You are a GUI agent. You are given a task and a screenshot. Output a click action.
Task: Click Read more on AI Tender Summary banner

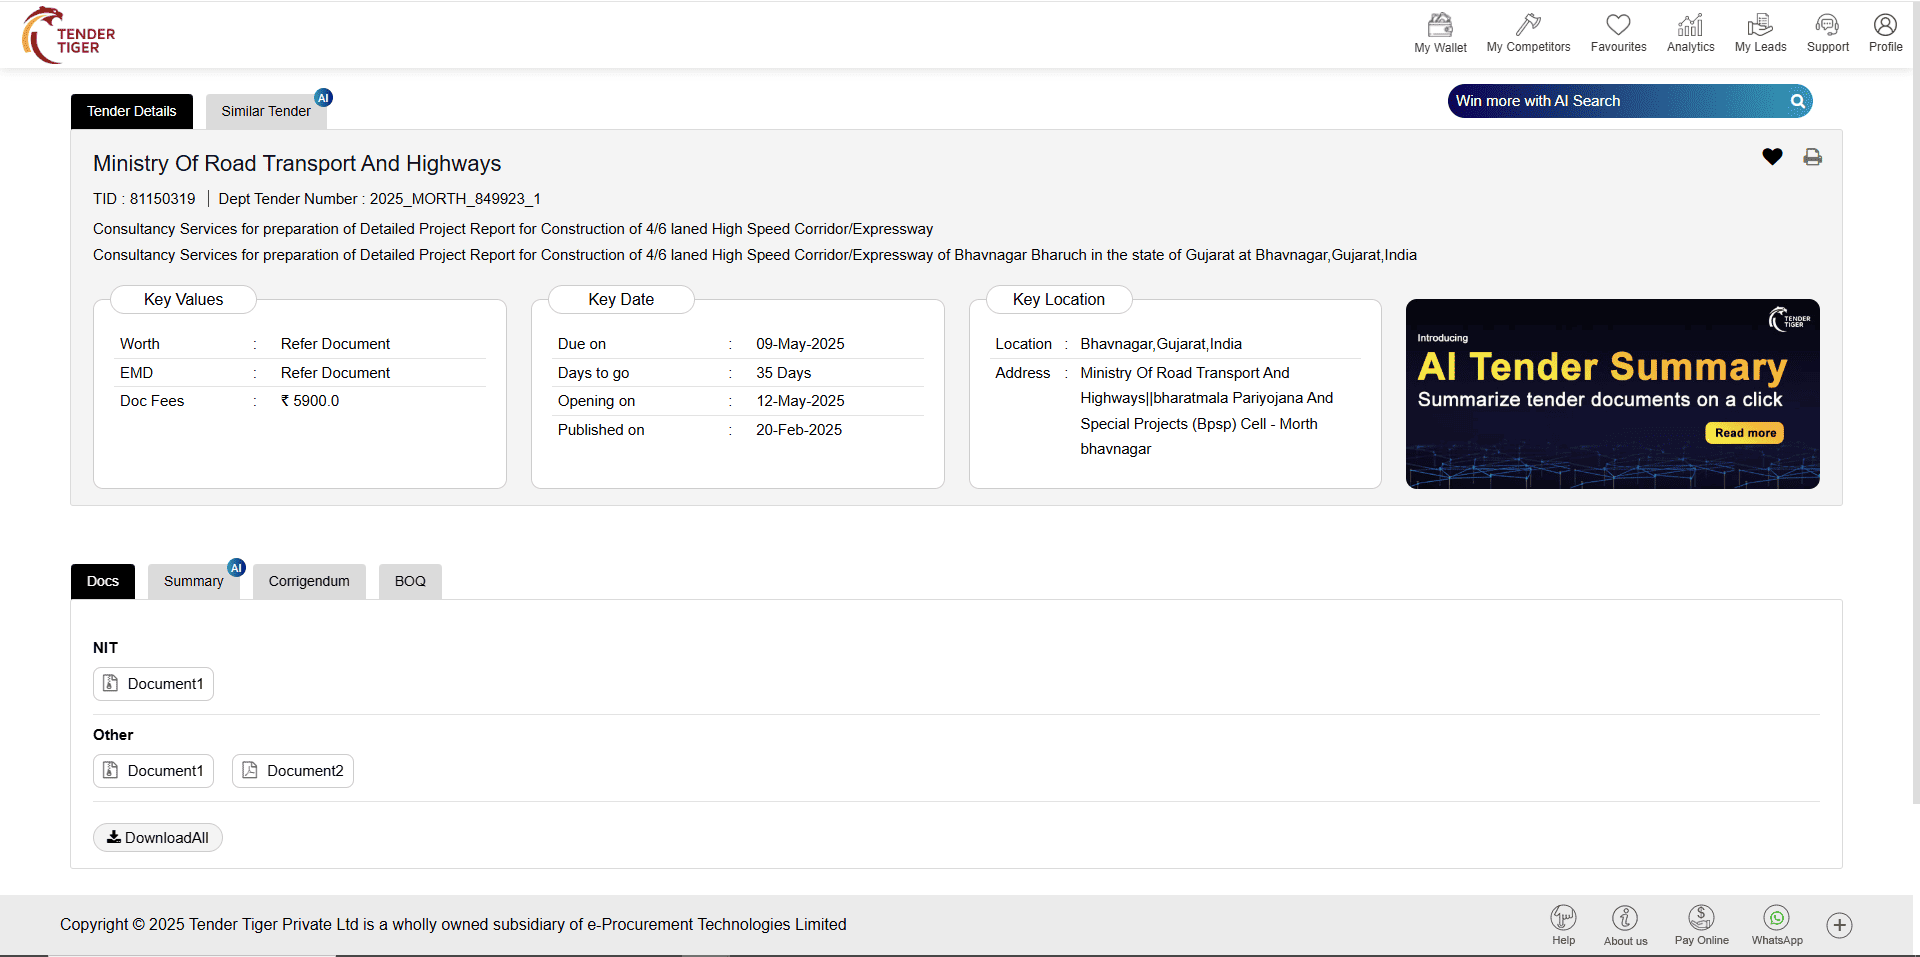click(x=1745, y=433)
